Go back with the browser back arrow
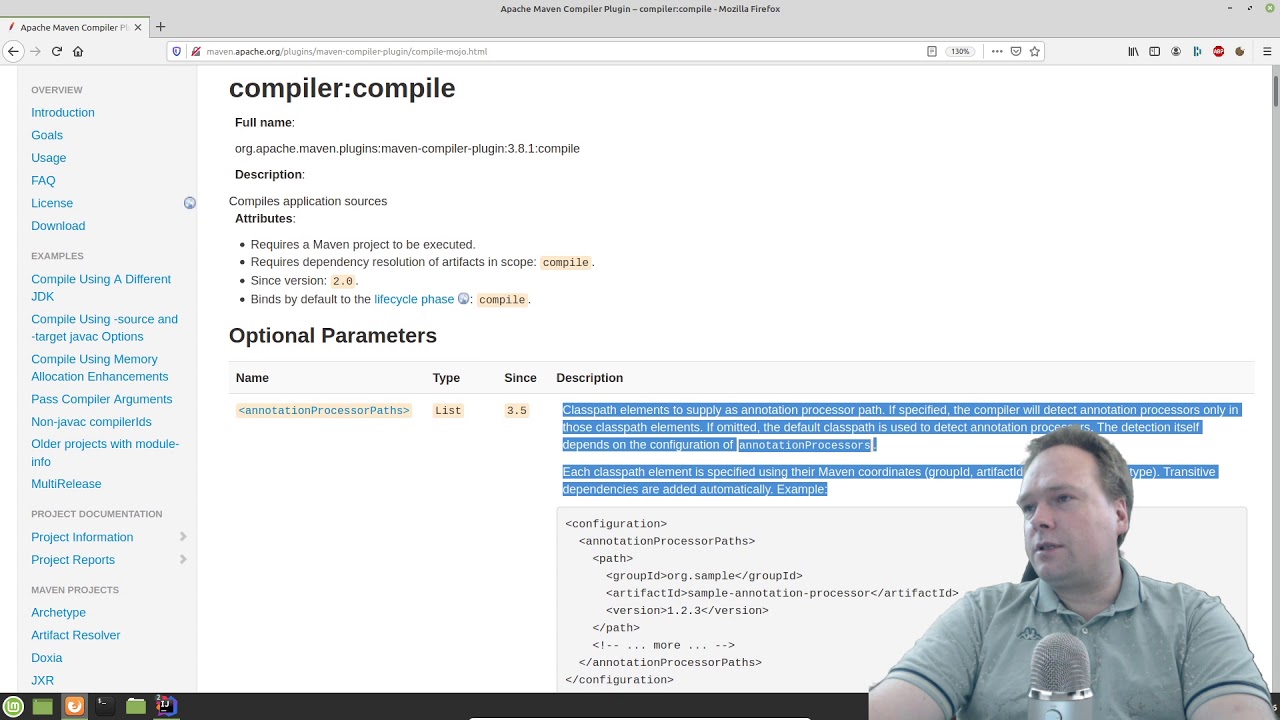The width and height of the screenshot is (1280, 720). click(13, 51)
